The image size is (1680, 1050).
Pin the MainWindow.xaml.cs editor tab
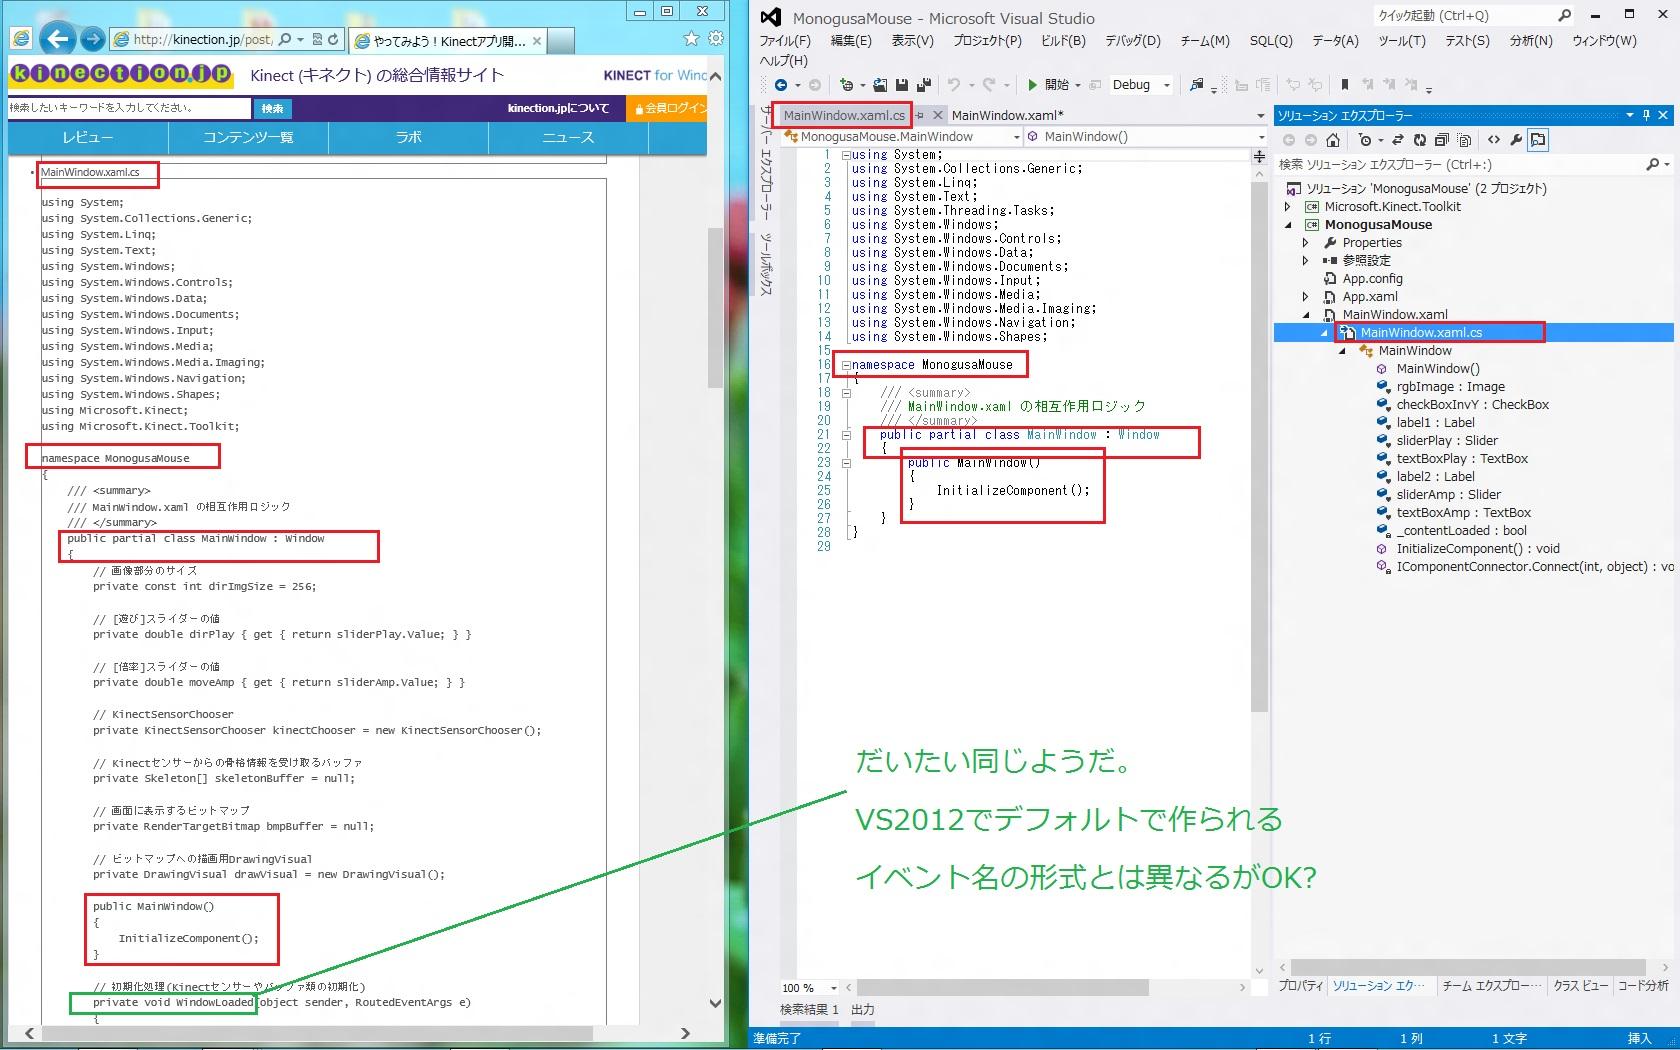(x=920, y=115)
